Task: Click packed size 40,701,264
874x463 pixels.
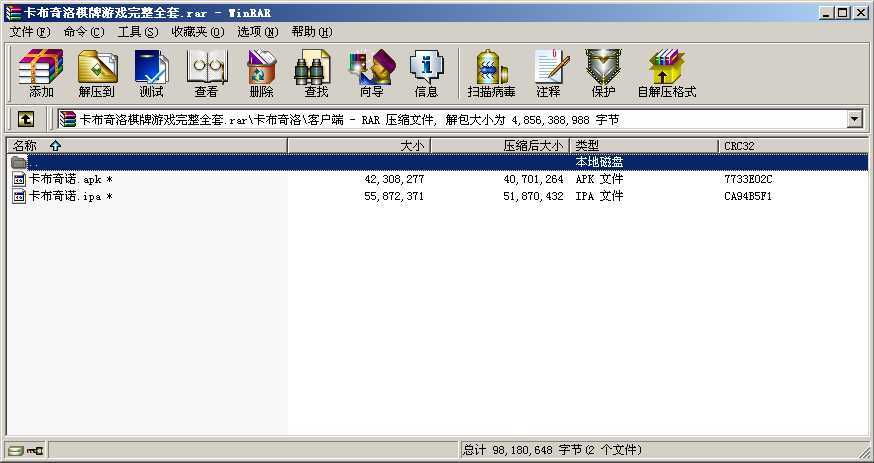Action: (533, 179)
